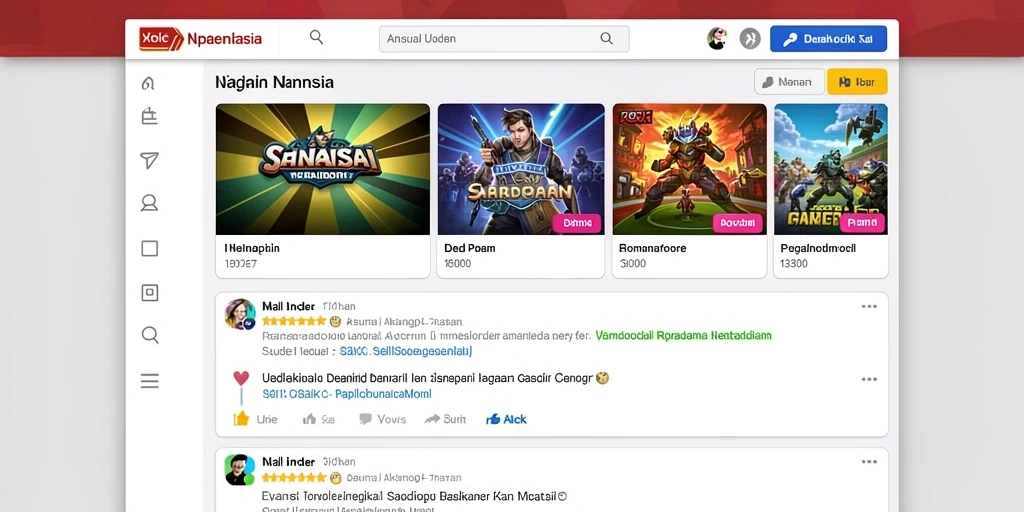The width and height of the screenshot is (1024, 512).
Task: Open the options menu on second Mall Inder post
Action: [869, 462]
